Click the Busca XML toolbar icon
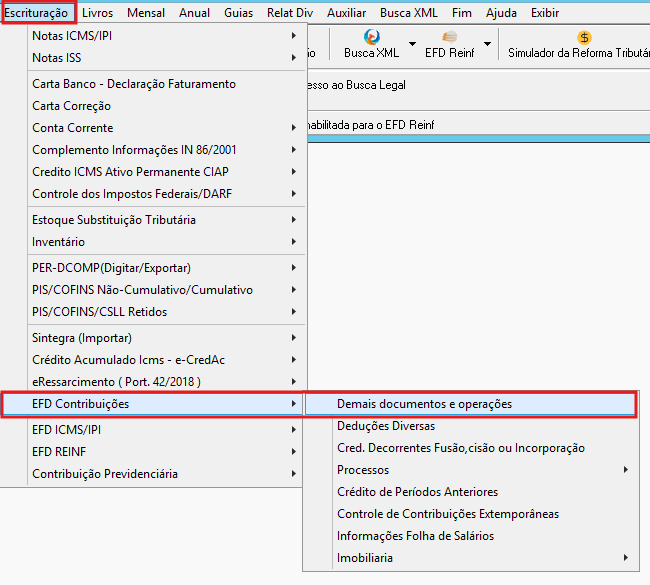The image size is (650, 585). 371,37
